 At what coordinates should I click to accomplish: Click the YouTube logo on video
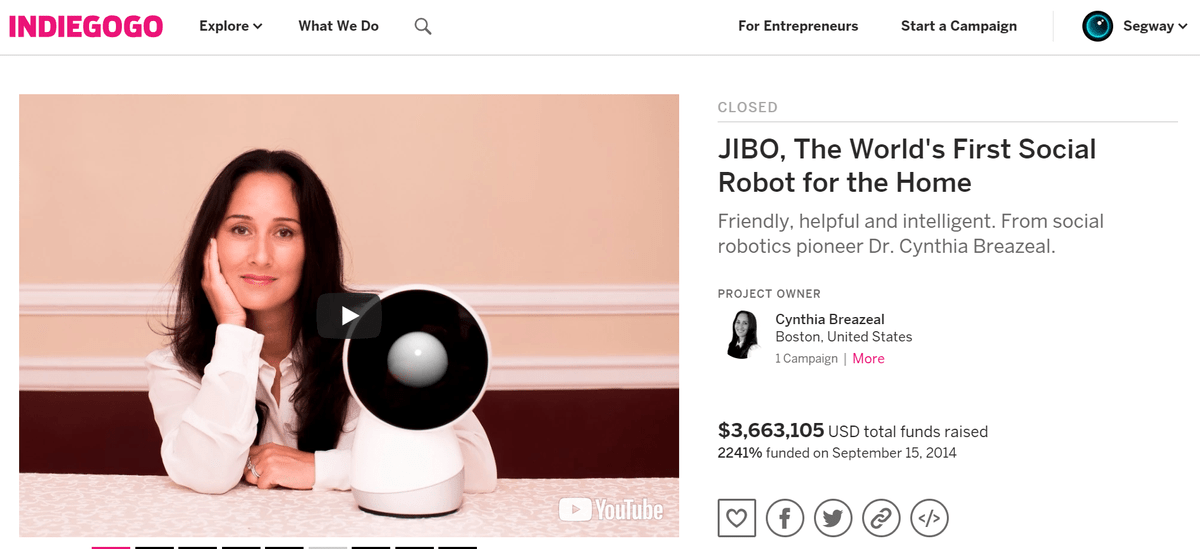tap(611, 510)
